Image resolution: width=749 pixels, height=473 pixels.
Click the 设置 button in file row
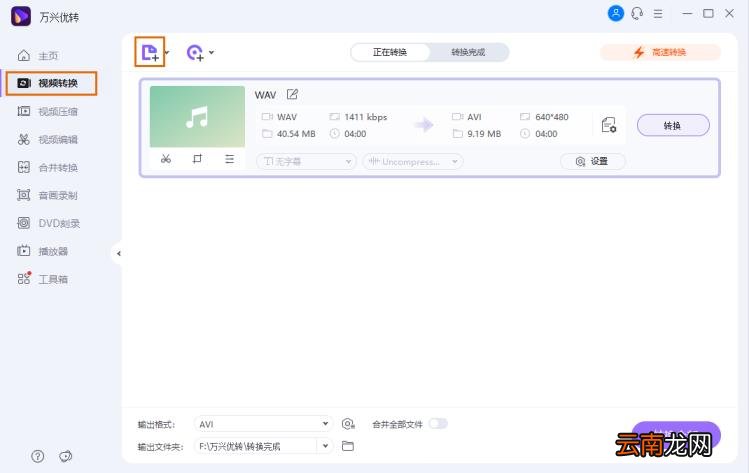(x=592, y=161)
